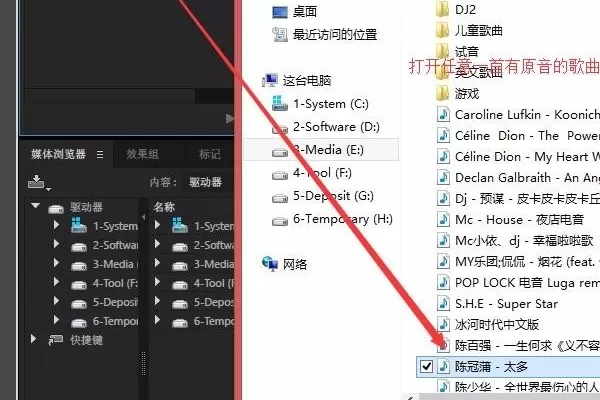Expand 1-System in the left tree
Viewport: 600px width, 400px height.
(56, 225)
